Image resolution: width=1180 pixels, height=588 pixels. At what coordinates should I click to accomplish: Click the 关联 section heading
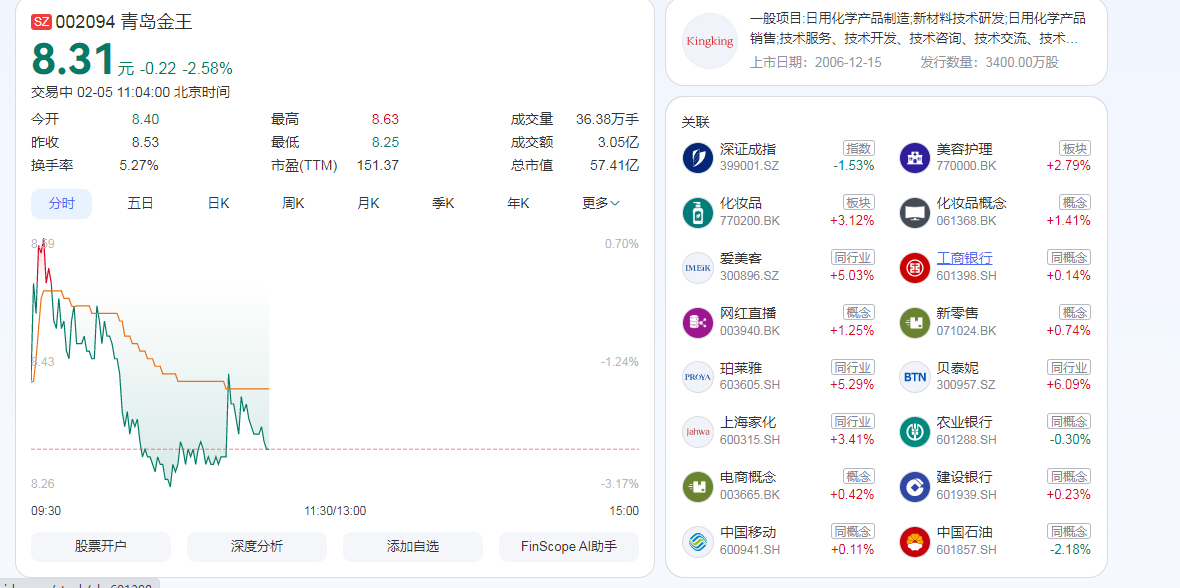point(695,122)
